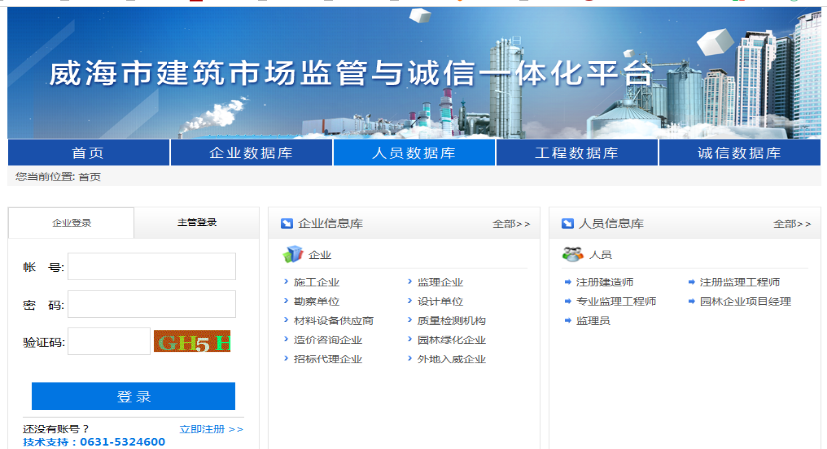
Task: Focus the 验证码 text box
Action: point(109,342)
